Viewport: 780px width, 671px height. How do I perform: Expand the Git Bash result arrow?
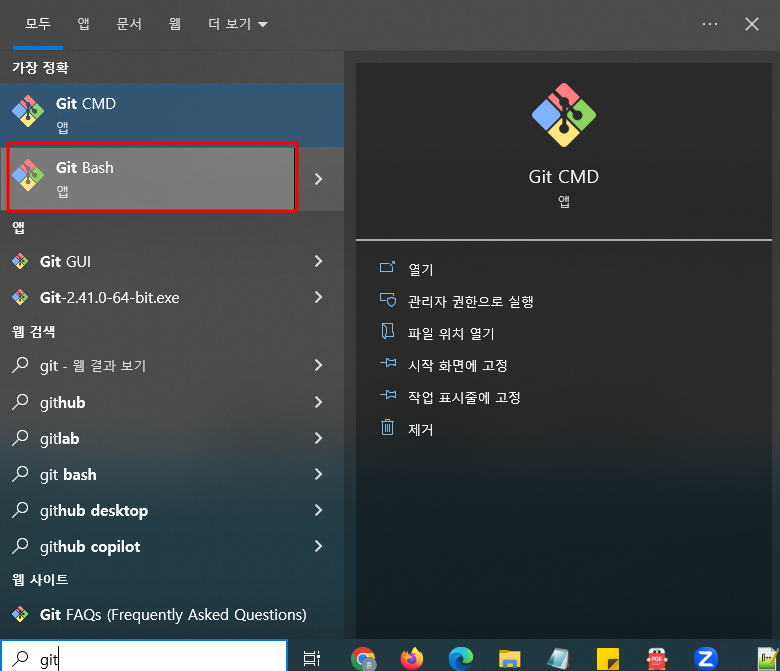(319, 179)
